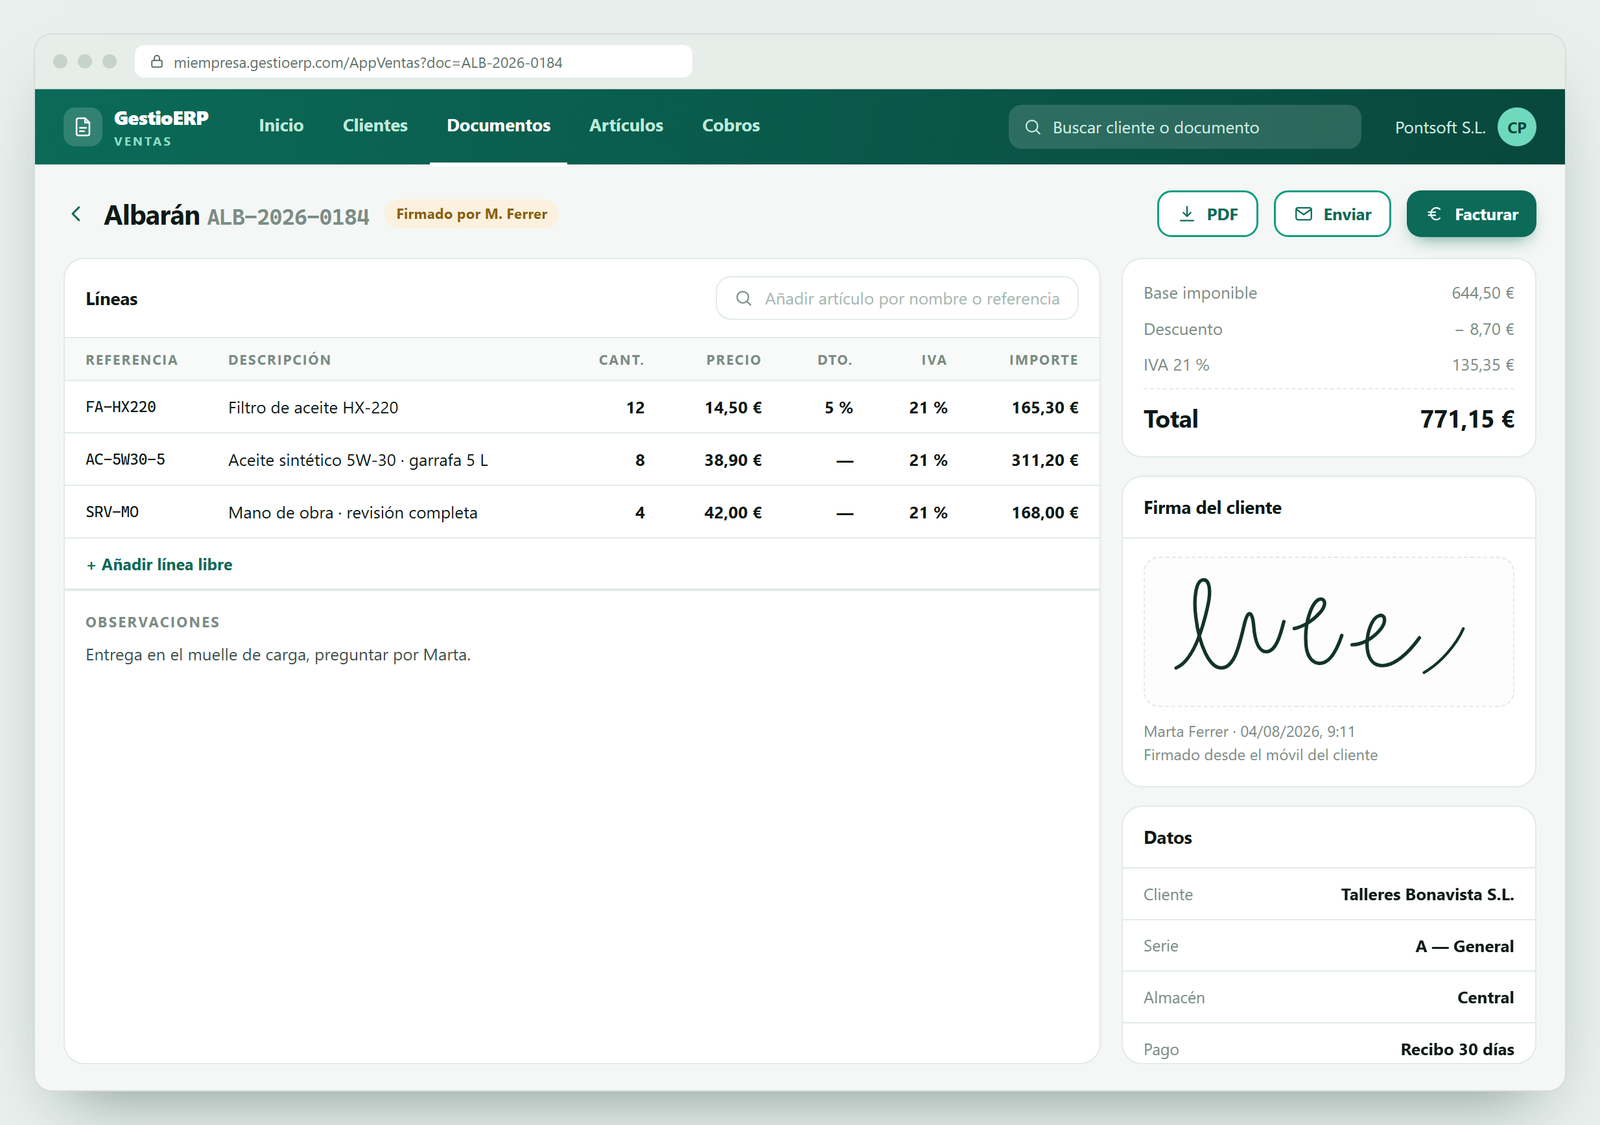Click price 14,50 € cell
1600x1125 pixels.
[733, 408]
